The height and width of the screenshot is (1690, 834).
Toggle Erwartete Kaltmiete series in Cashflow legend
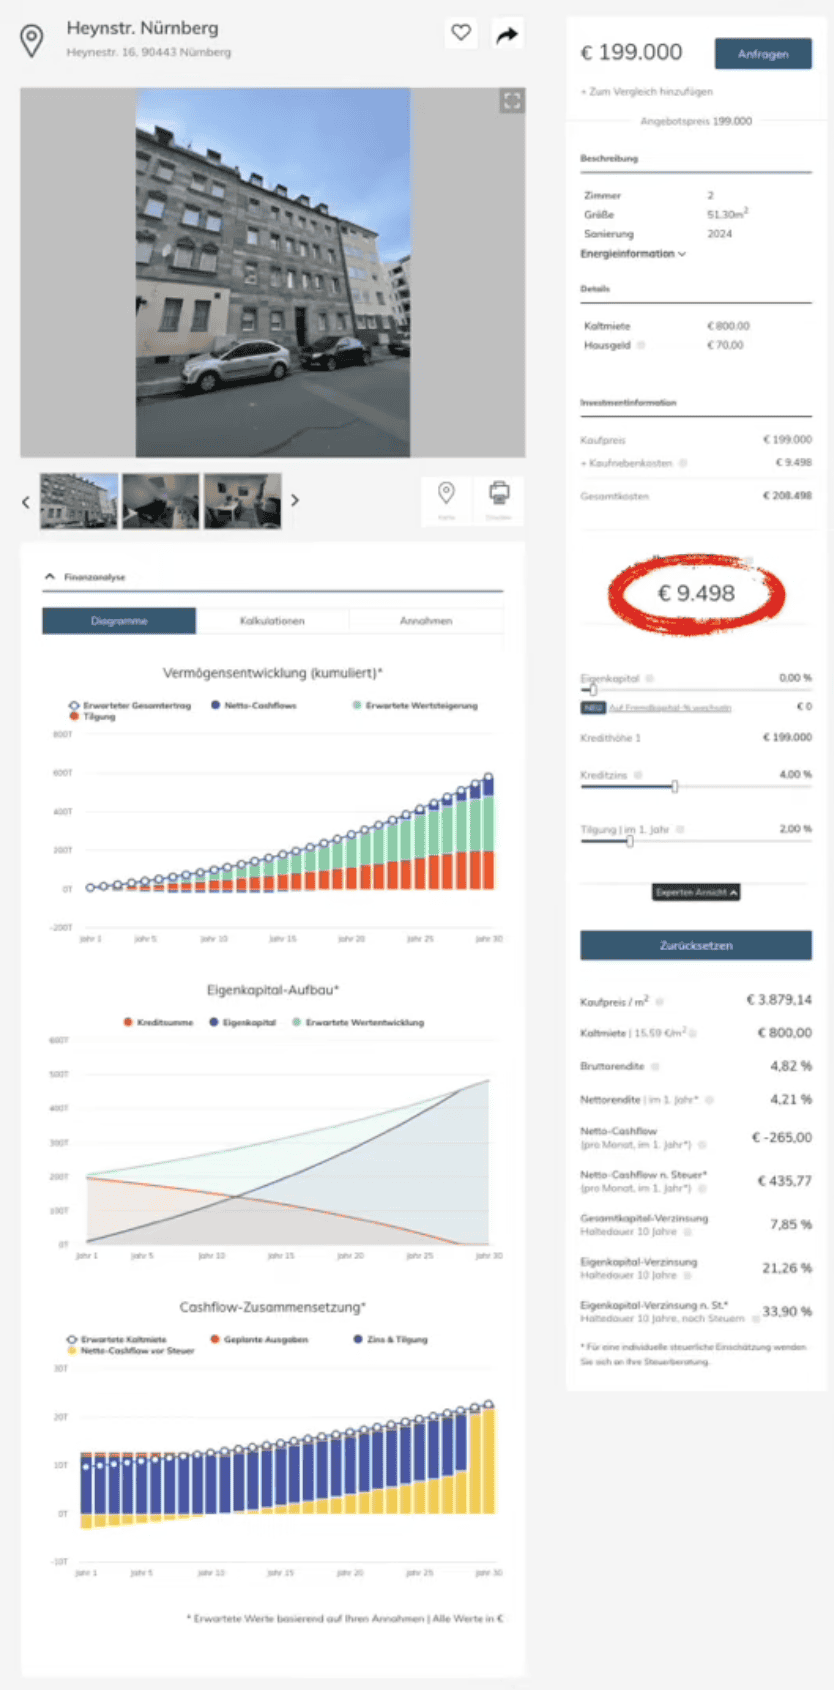(117, 1339)
